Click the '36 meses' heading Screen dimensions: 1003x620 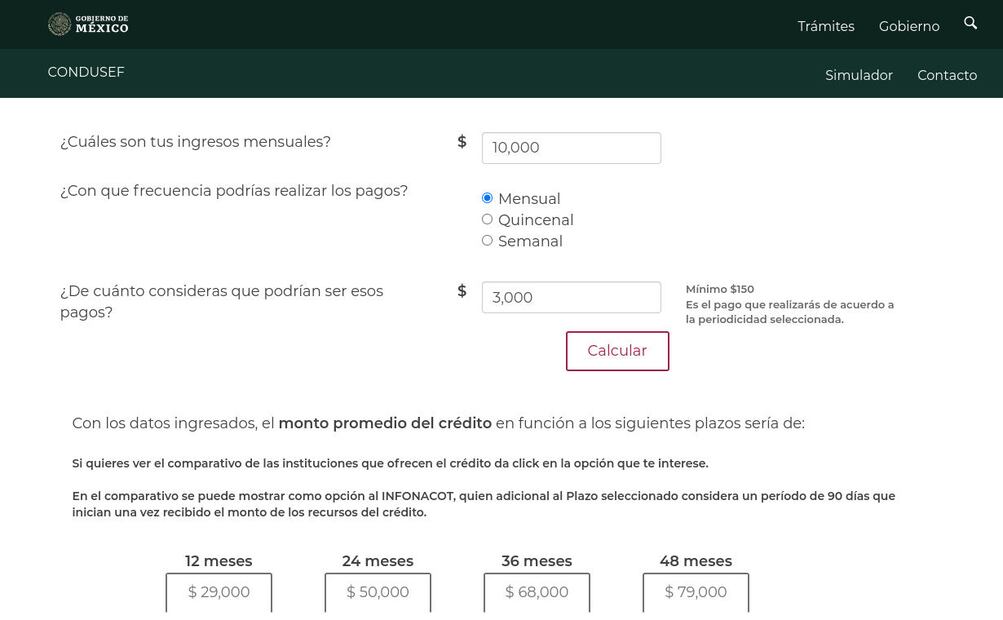(537, 561)
